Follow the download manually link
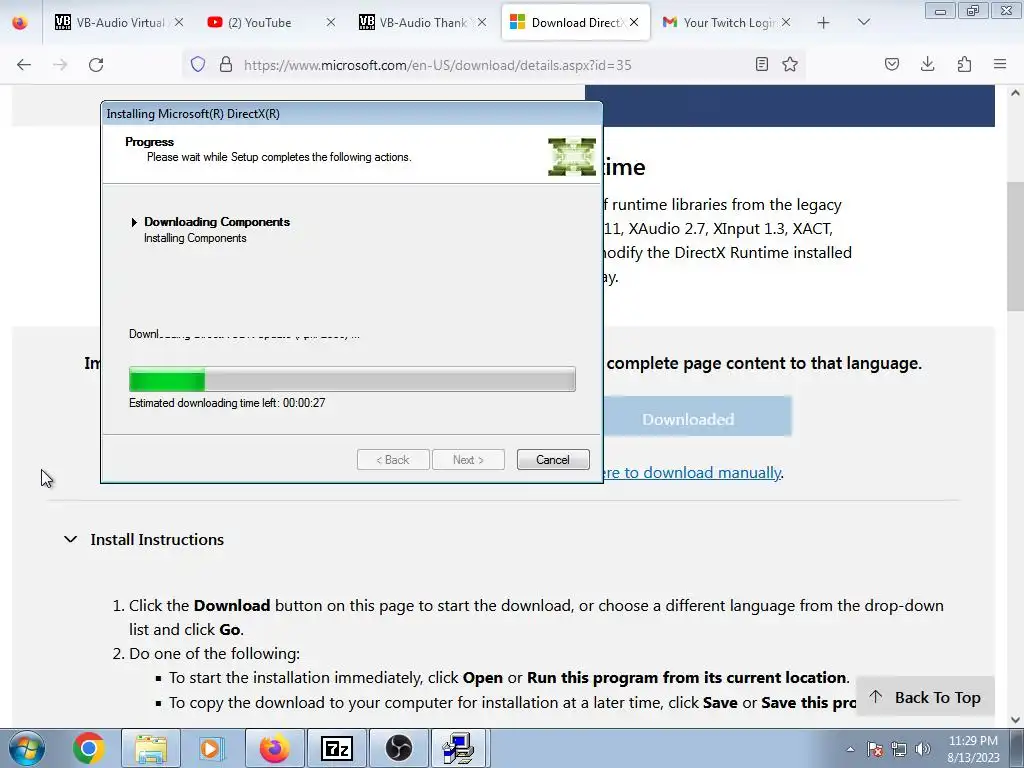1024x768 pixels. 692,473
